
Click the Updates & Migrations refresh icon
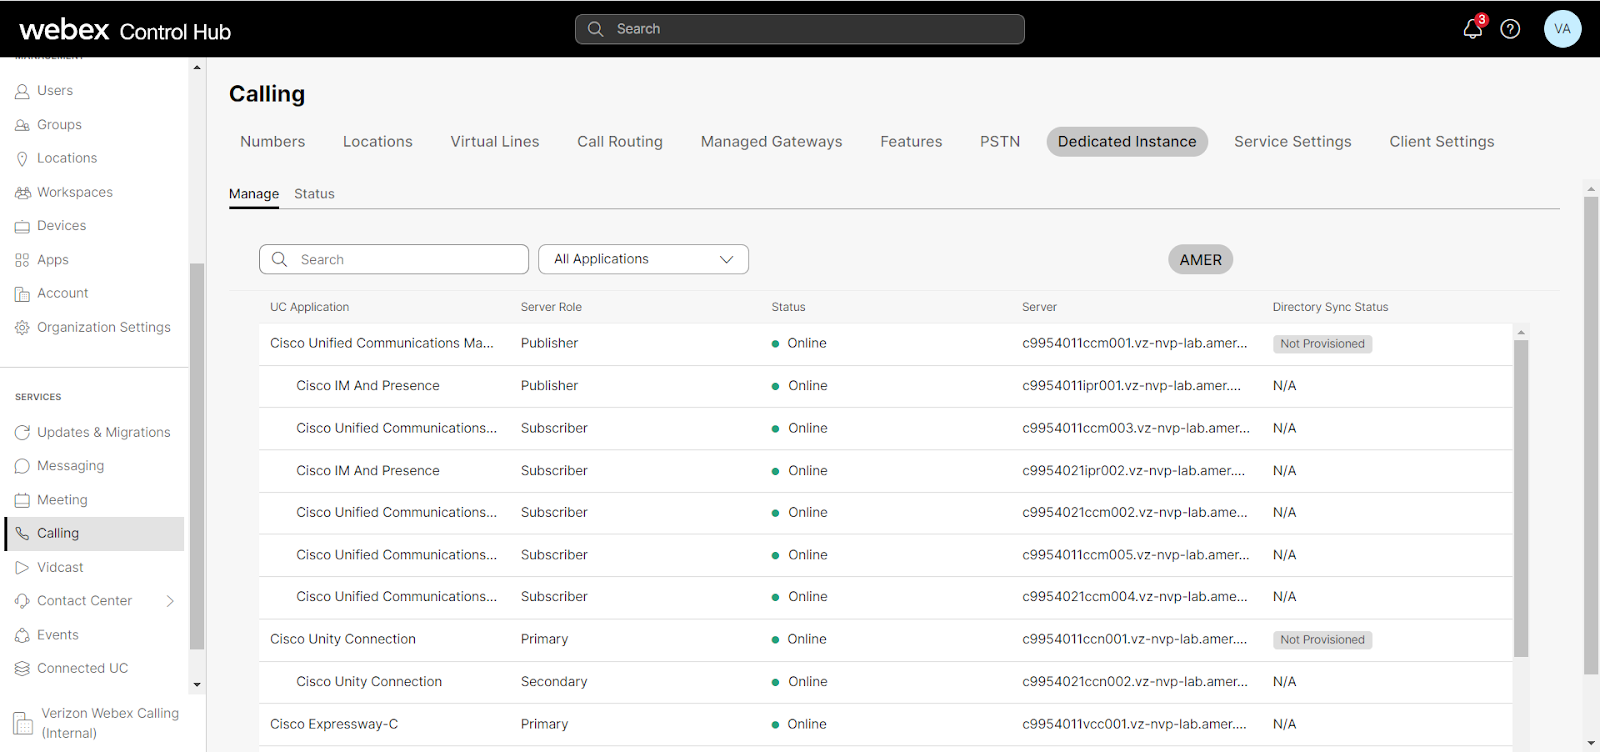[x=22, y=433]
